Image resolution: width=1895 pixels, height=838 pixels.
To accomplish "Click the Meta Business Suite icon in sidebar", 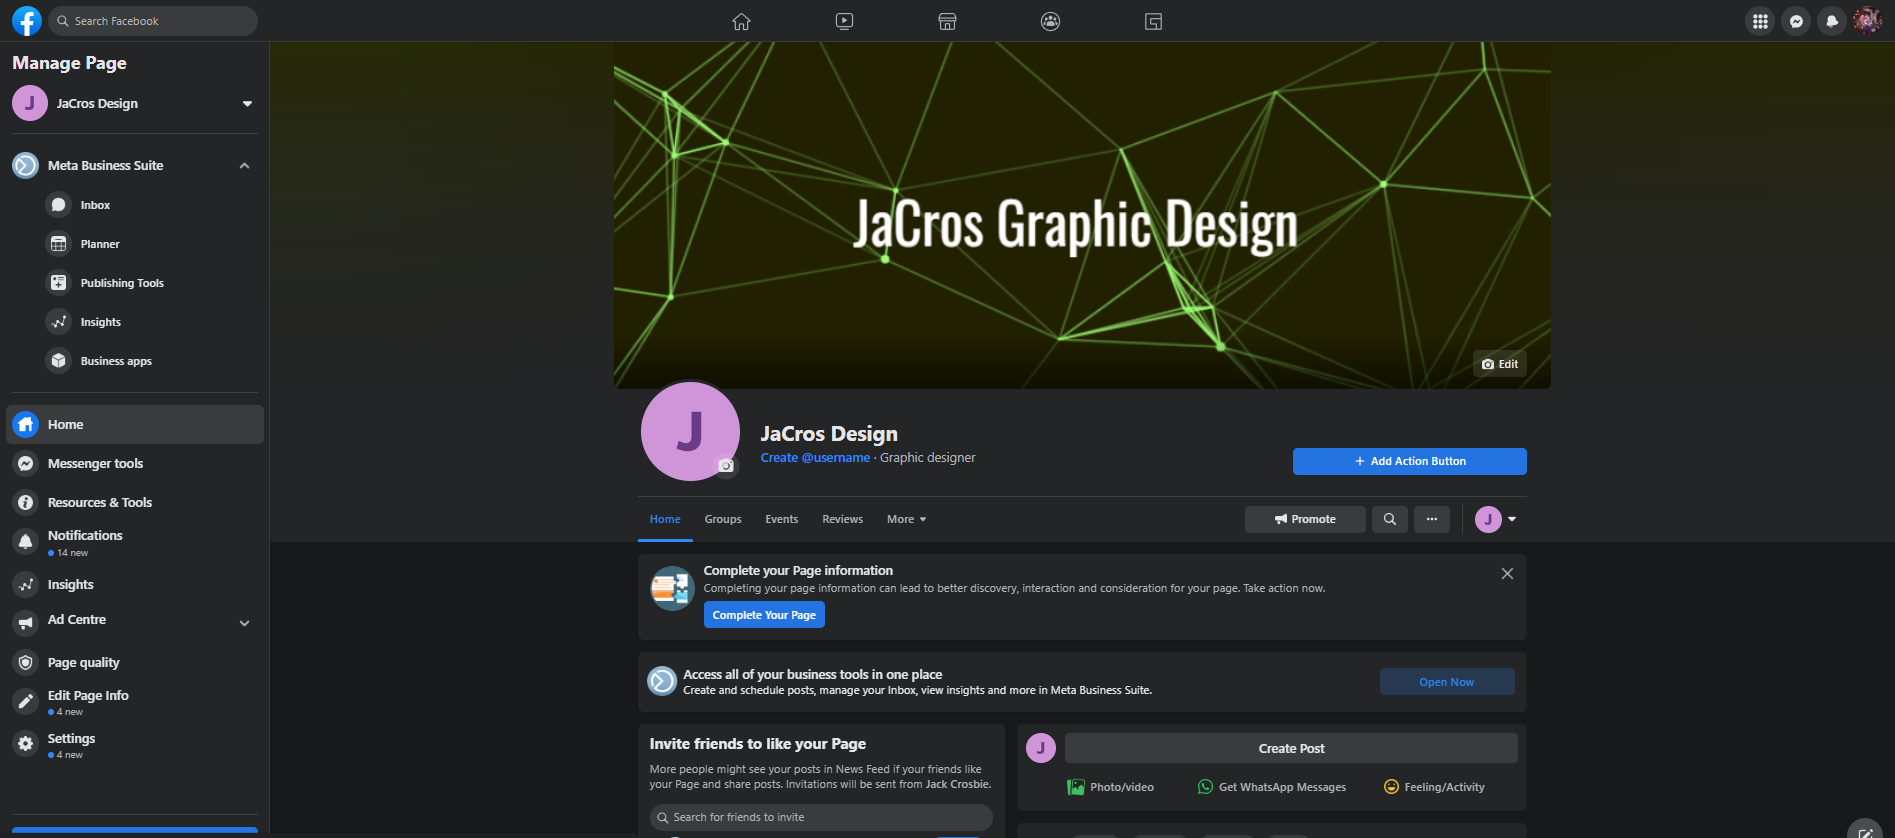I will 26,165.
